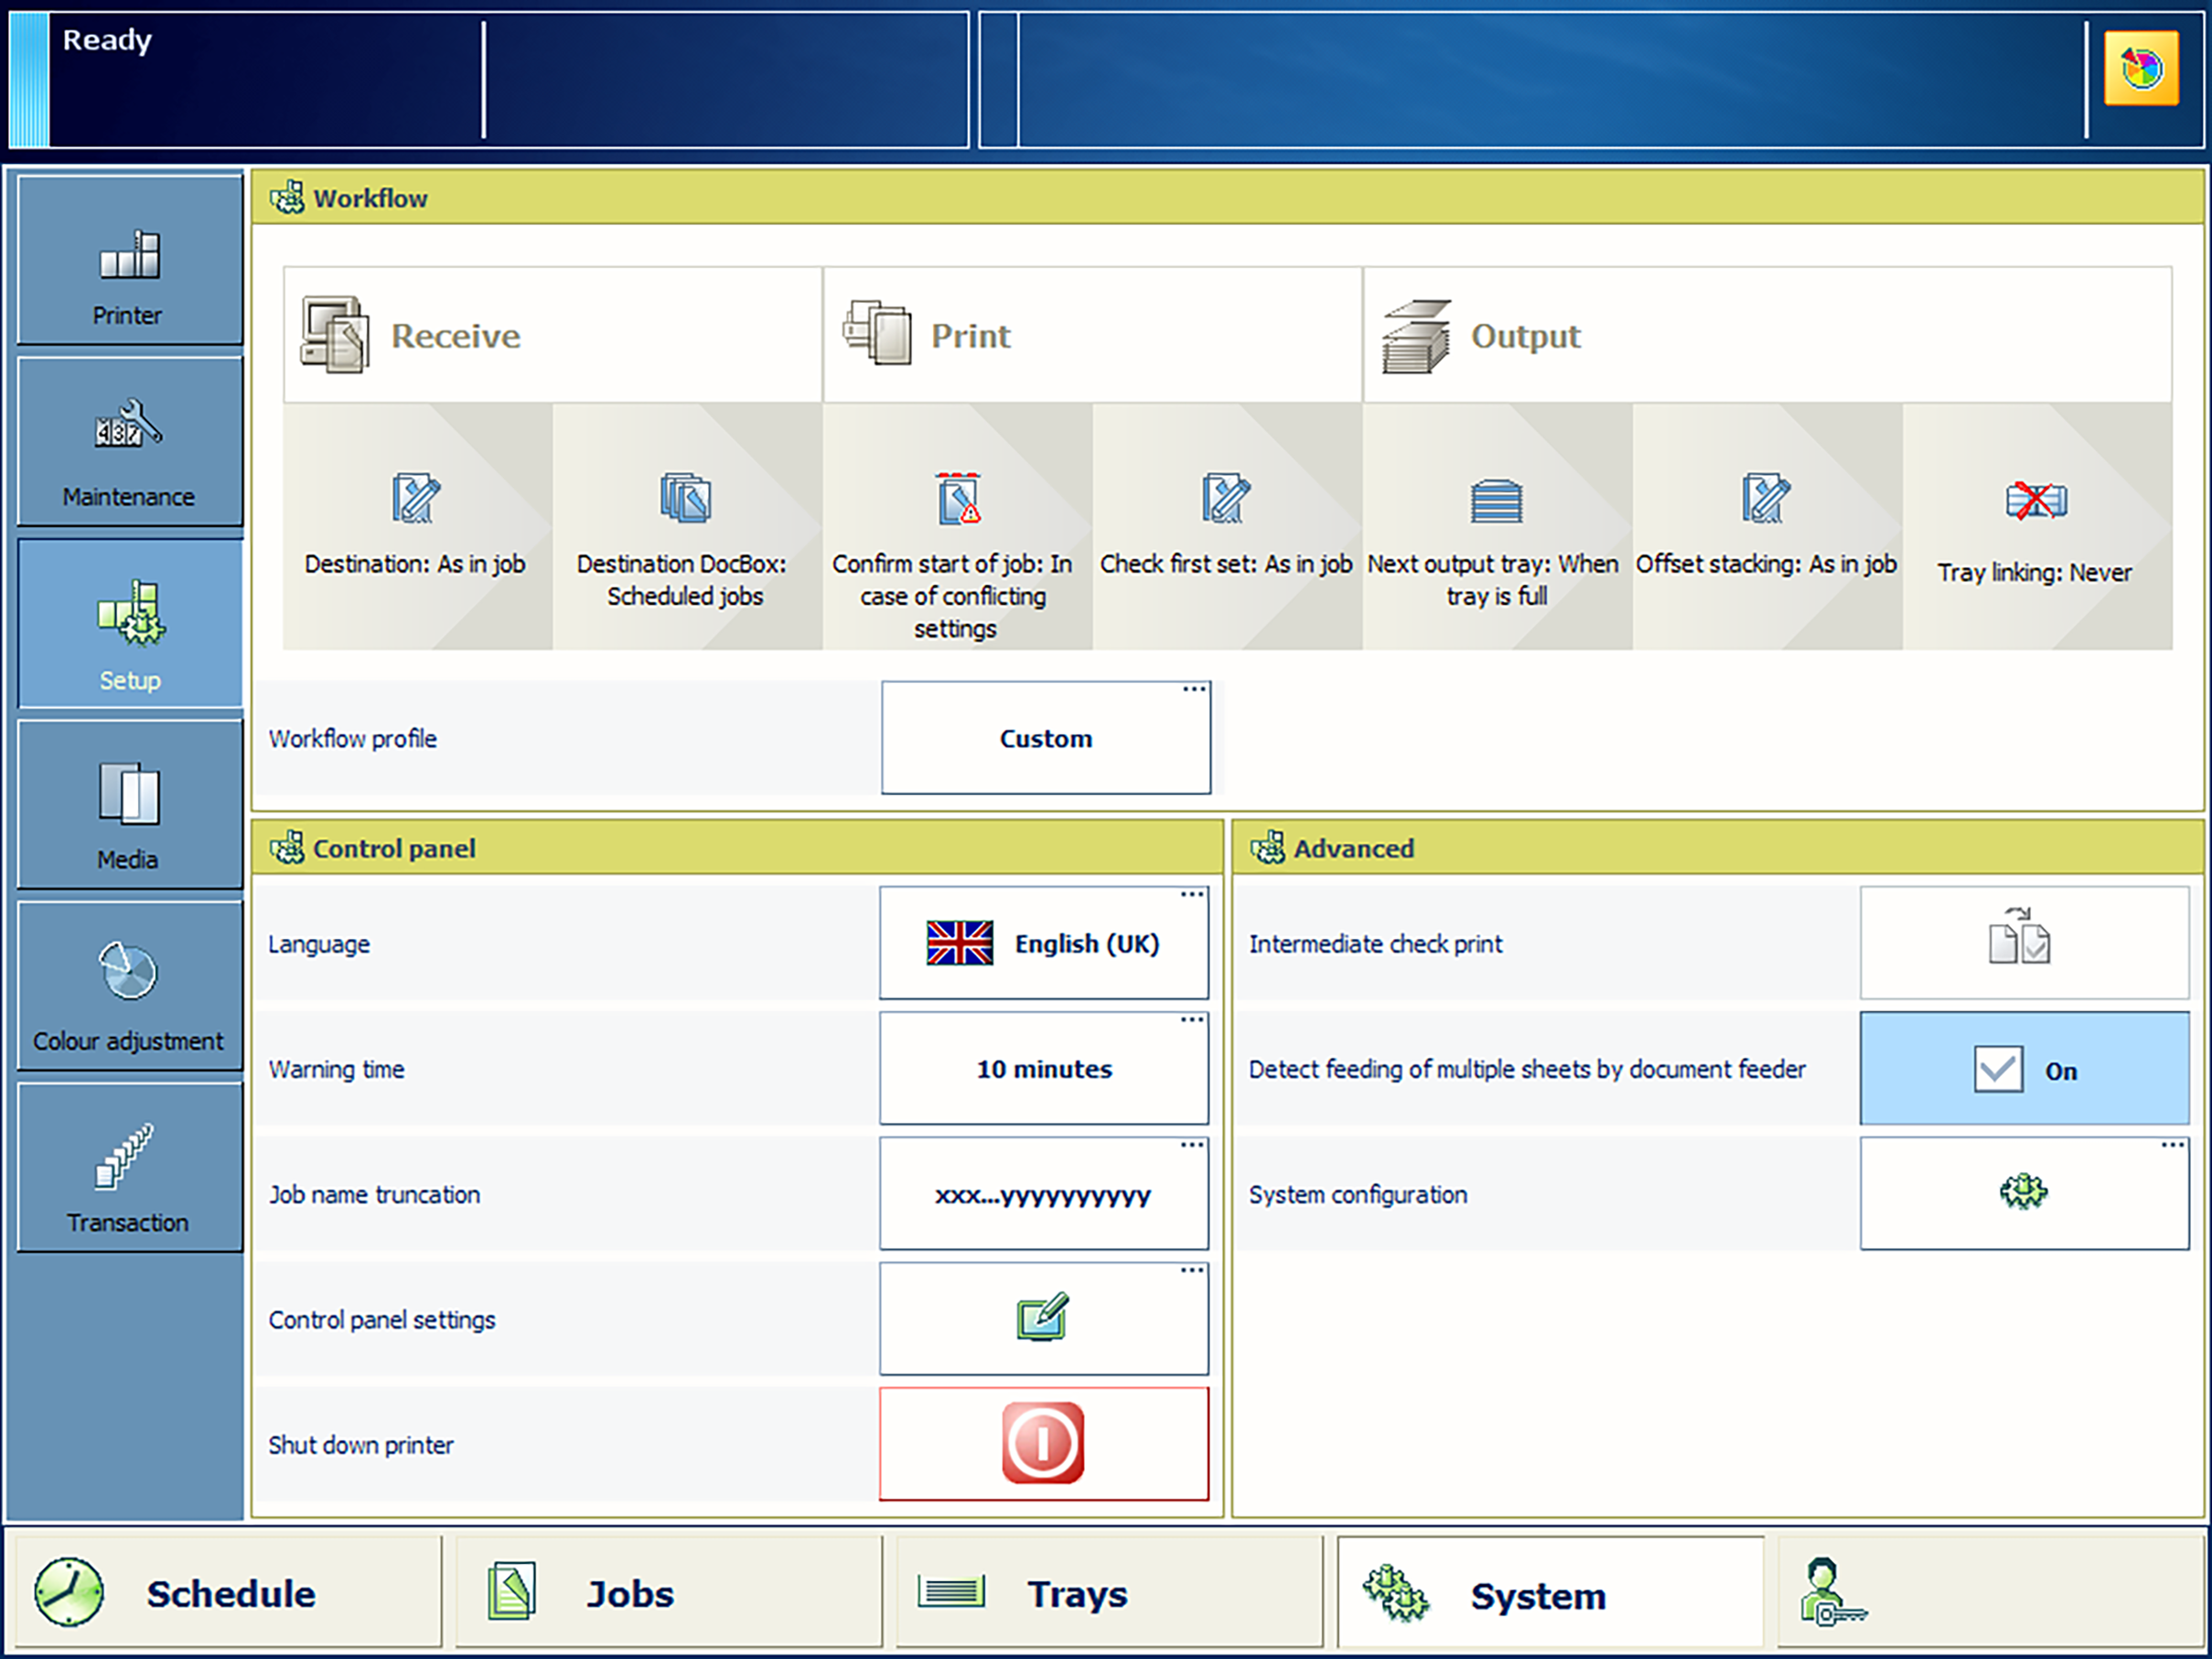Toggle Intermediate check print option
The width and height of the screenshot is (2212, 1659).
click(2023, 943)
